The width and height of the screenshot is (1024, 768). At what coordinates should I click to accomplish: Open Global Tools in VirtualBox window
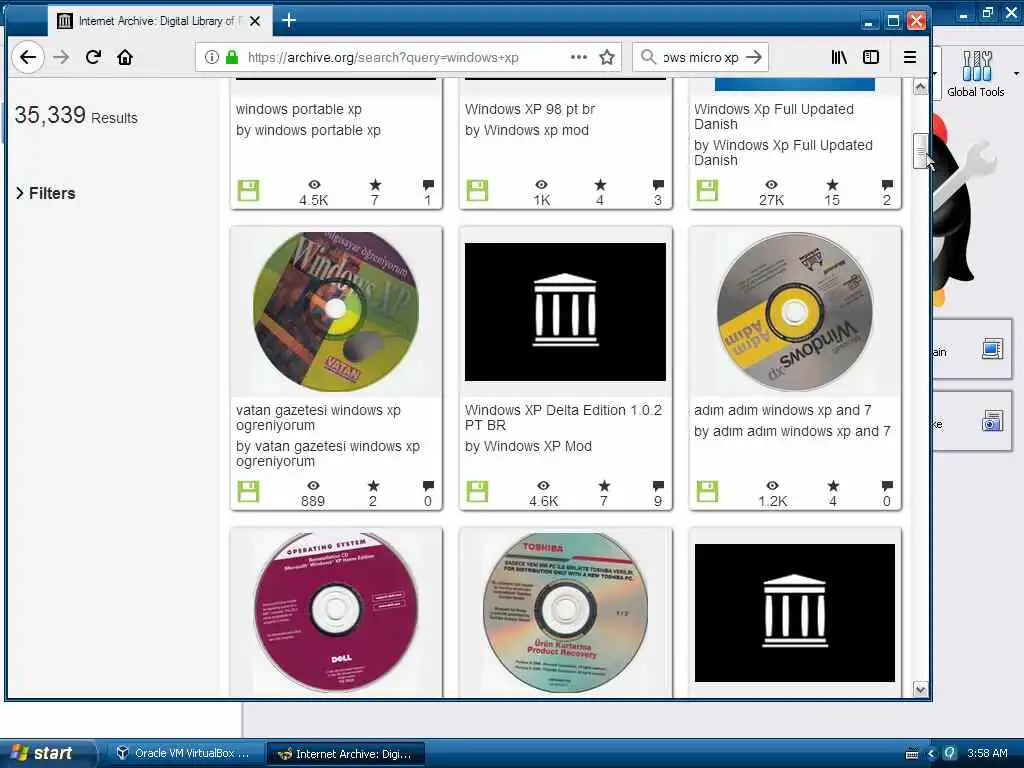click(x=976, y=73)
